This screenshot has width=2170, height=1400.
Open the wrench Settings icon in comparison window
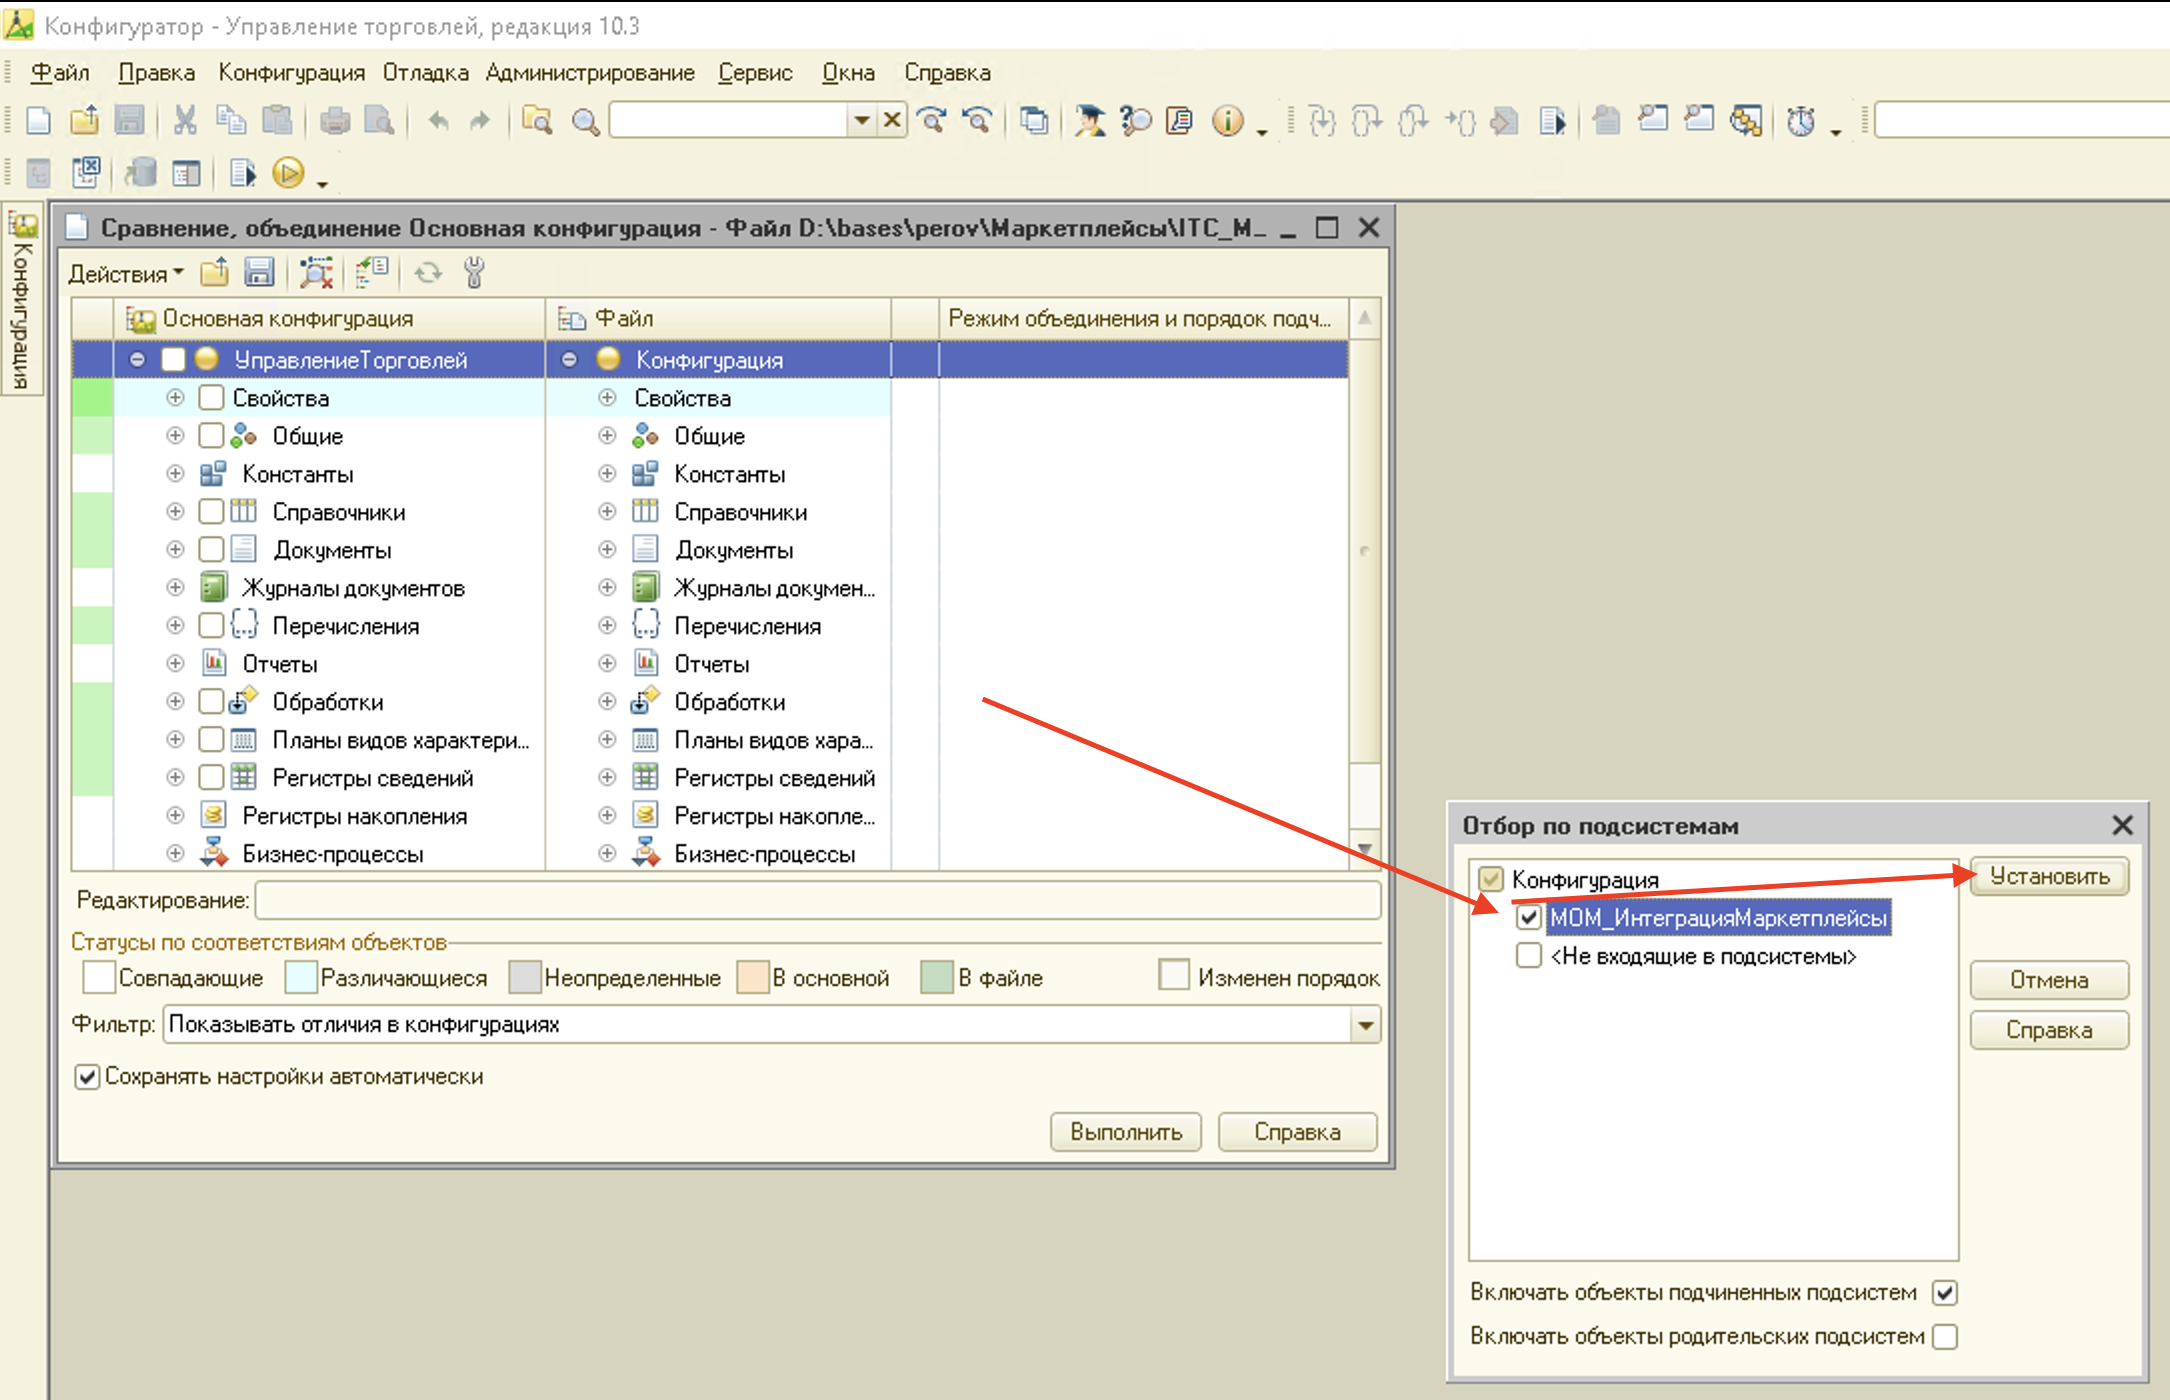[475, 272]
